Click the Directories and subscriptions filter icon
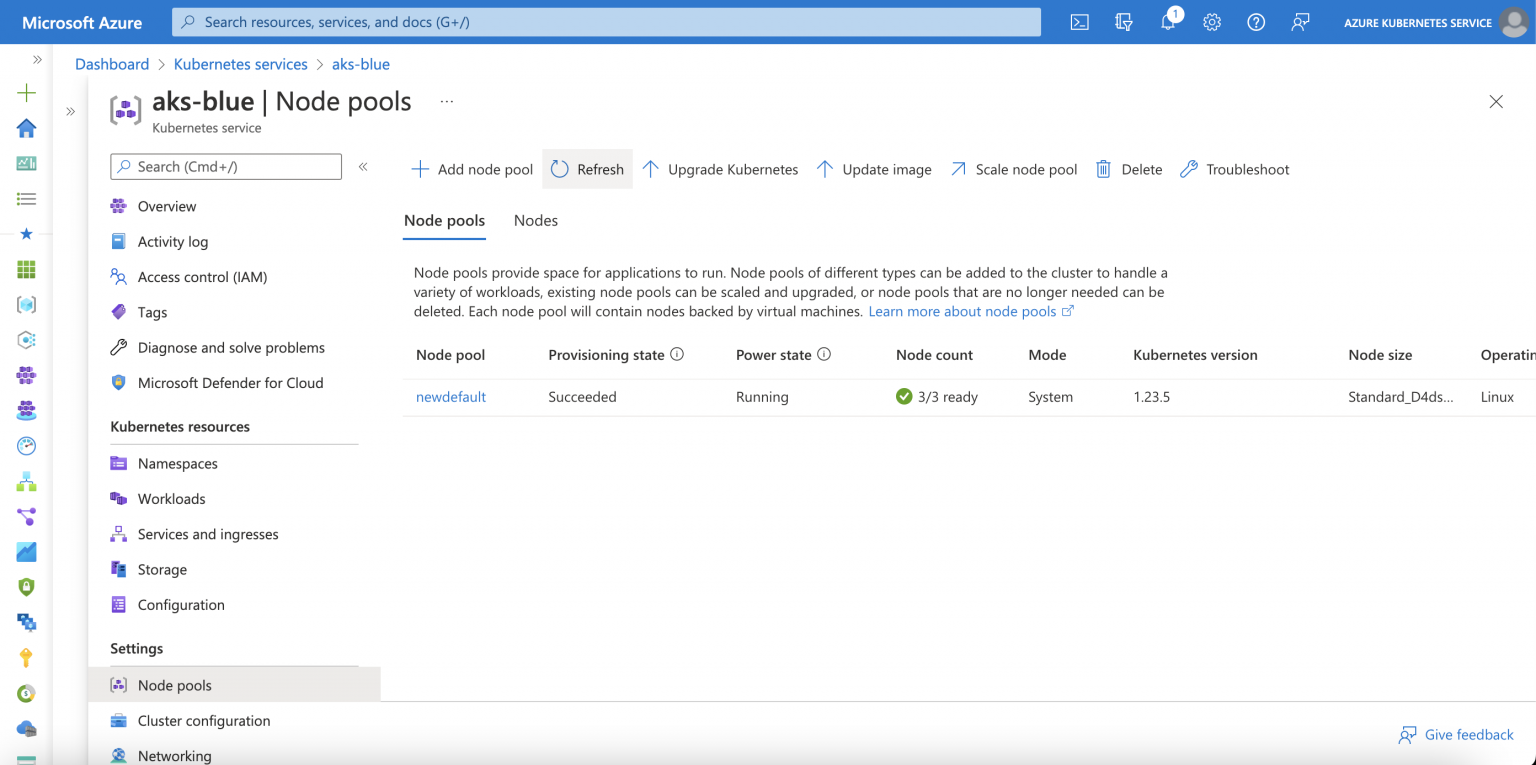 pyautogui.click(x=1123, y=22)
